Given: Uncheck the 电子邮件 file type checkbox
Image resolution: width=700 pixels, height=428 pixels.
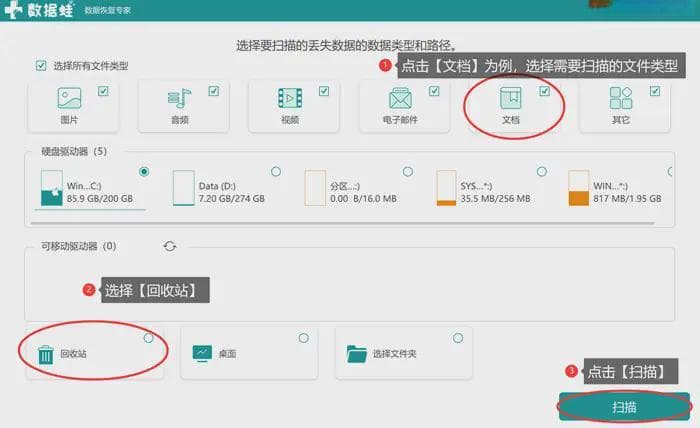Looking at the screenshot, I should (x=434, y=91).
